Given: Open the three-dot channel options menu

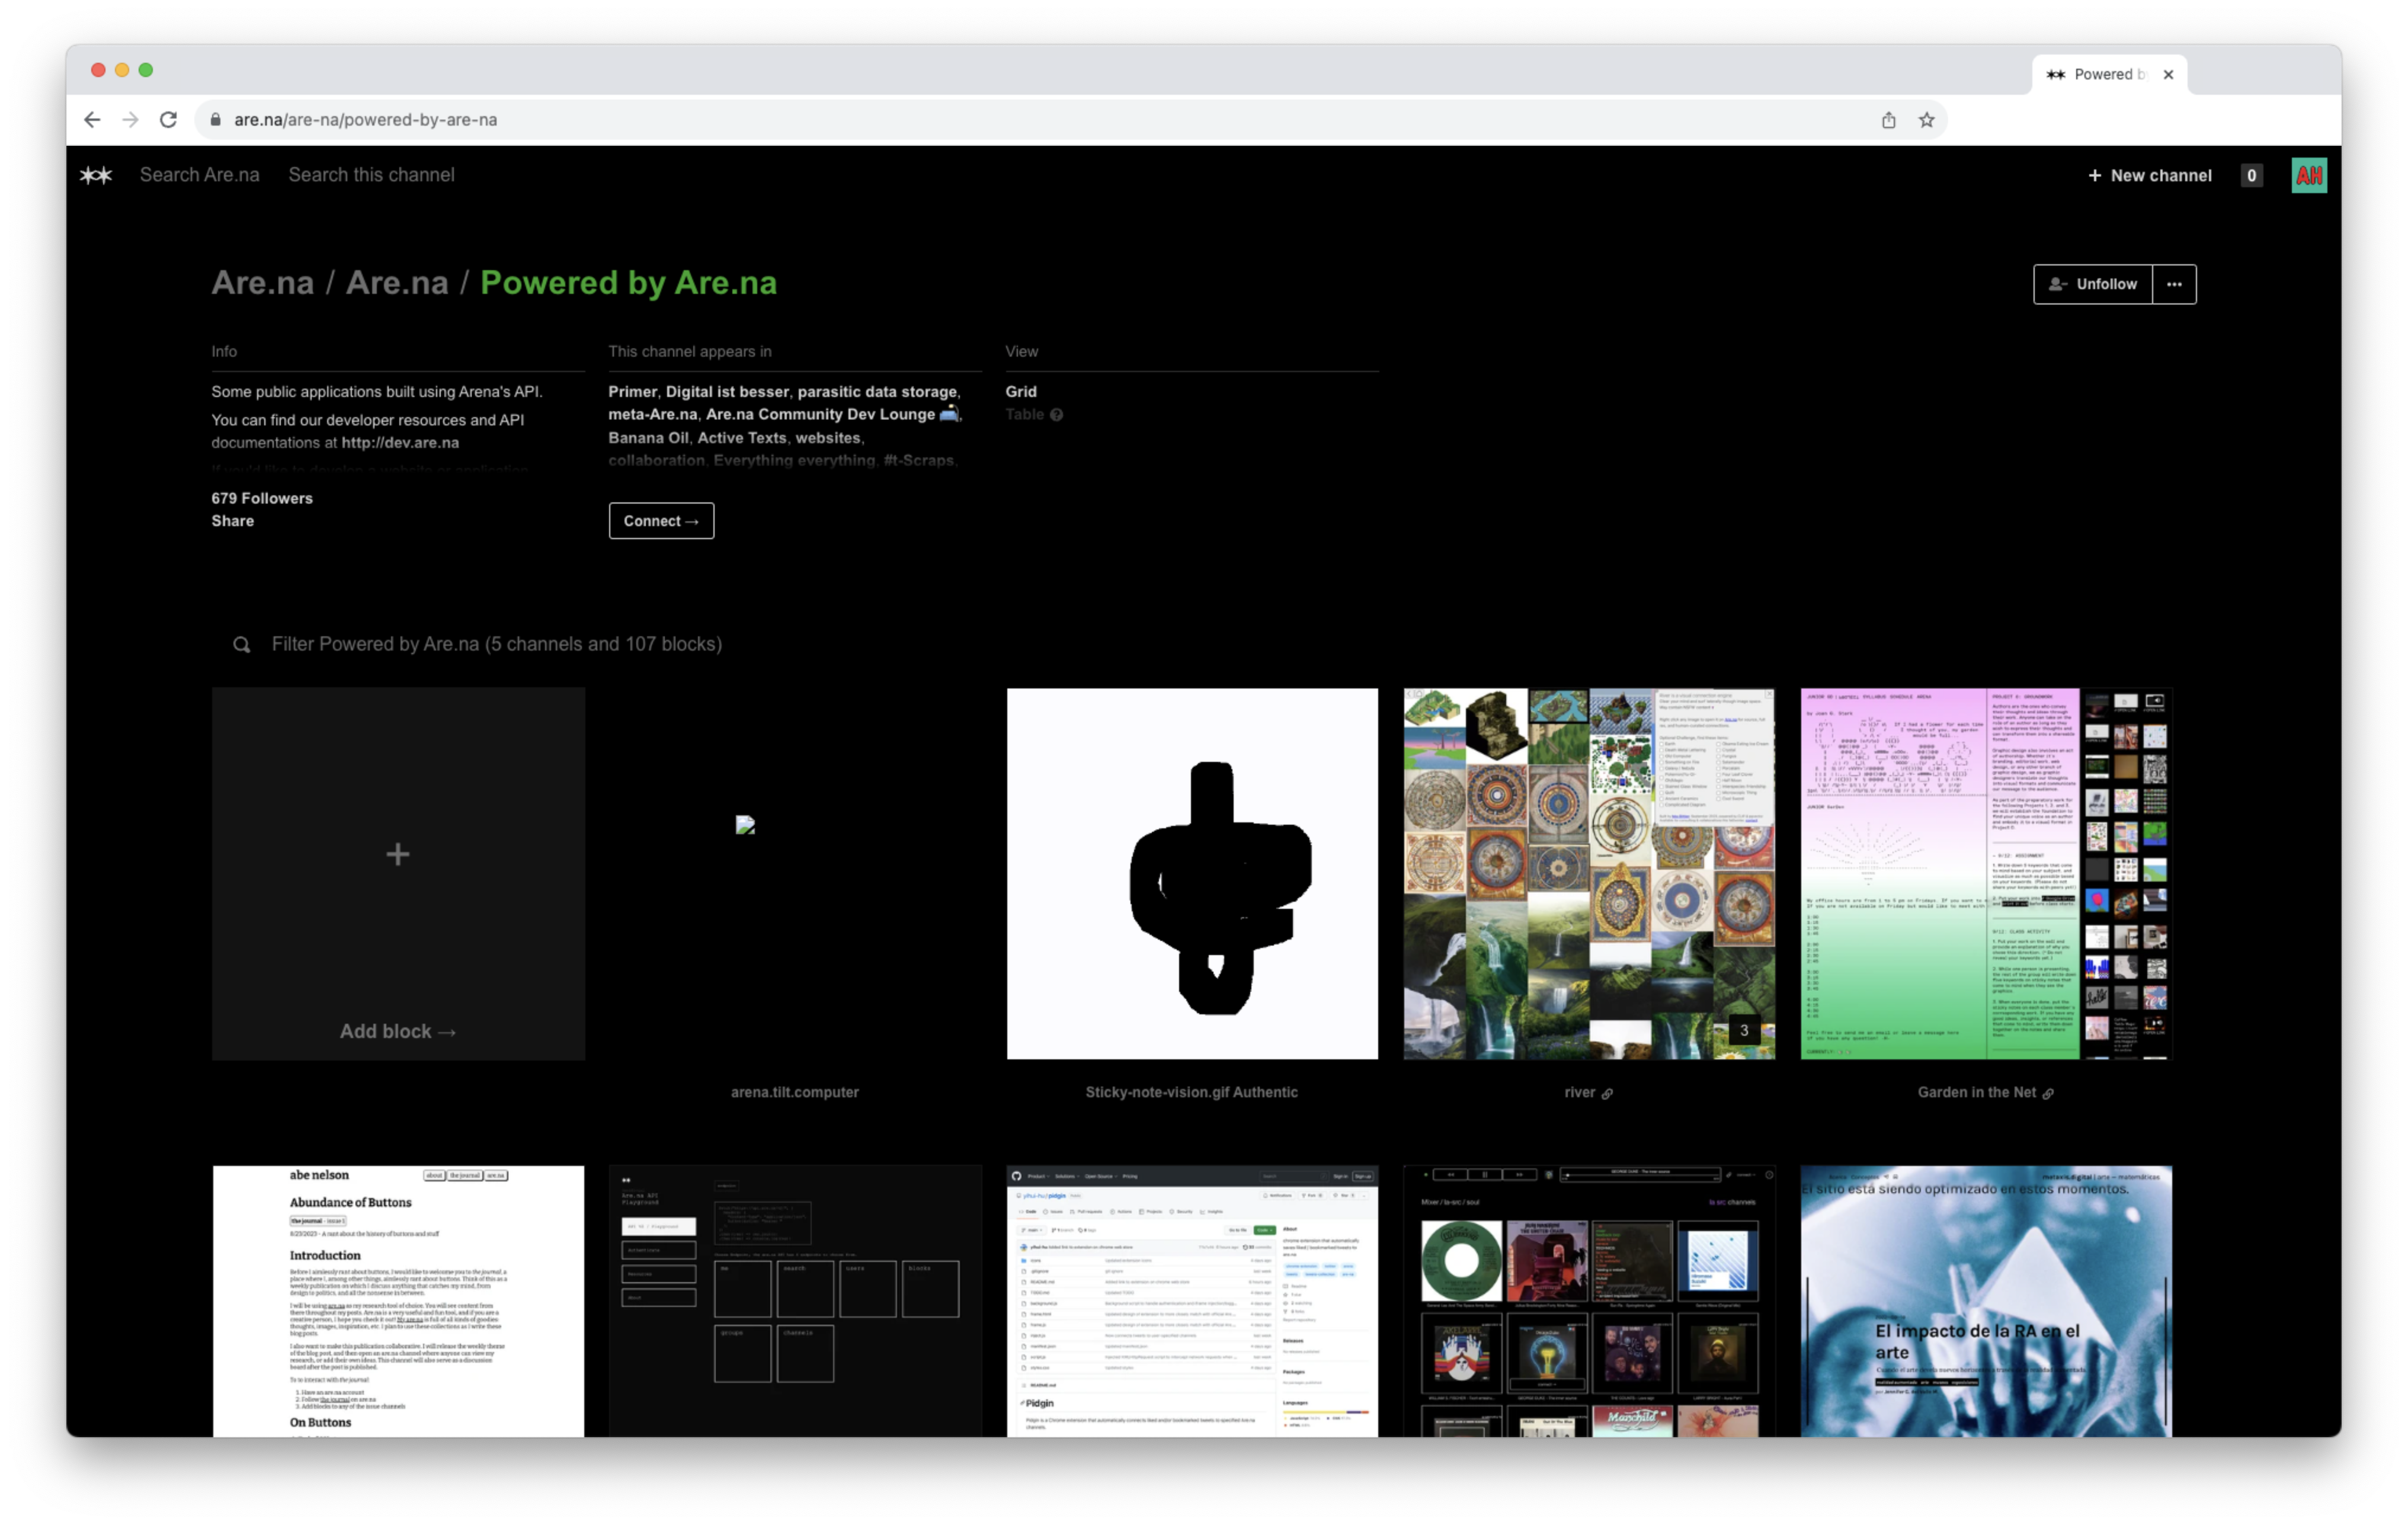Looking at the screenshot, I should point(2174,284).
